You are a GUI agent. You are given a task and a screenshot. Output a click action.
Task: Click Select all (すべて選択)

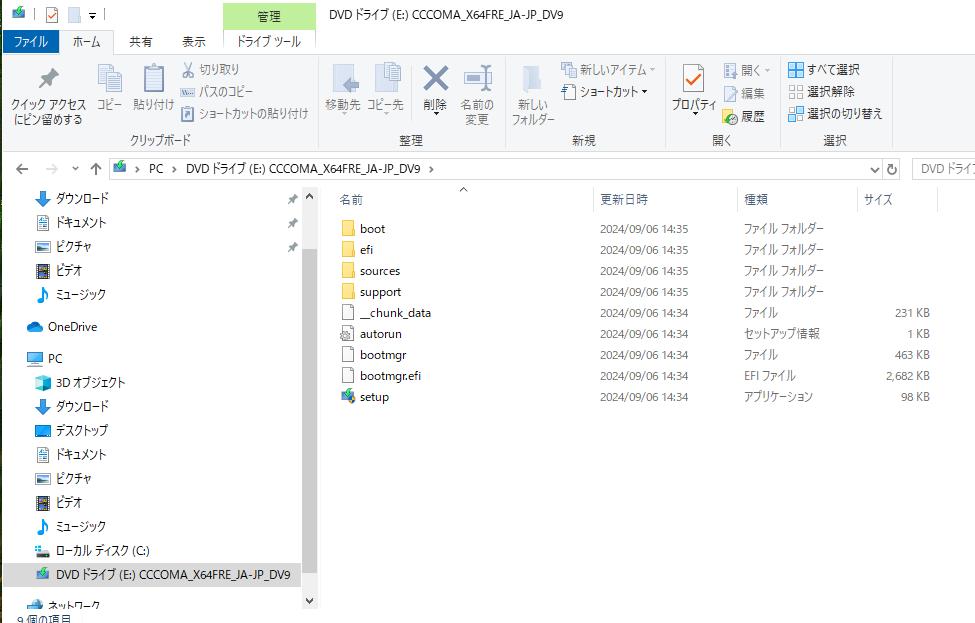click(x=823, y=70)
